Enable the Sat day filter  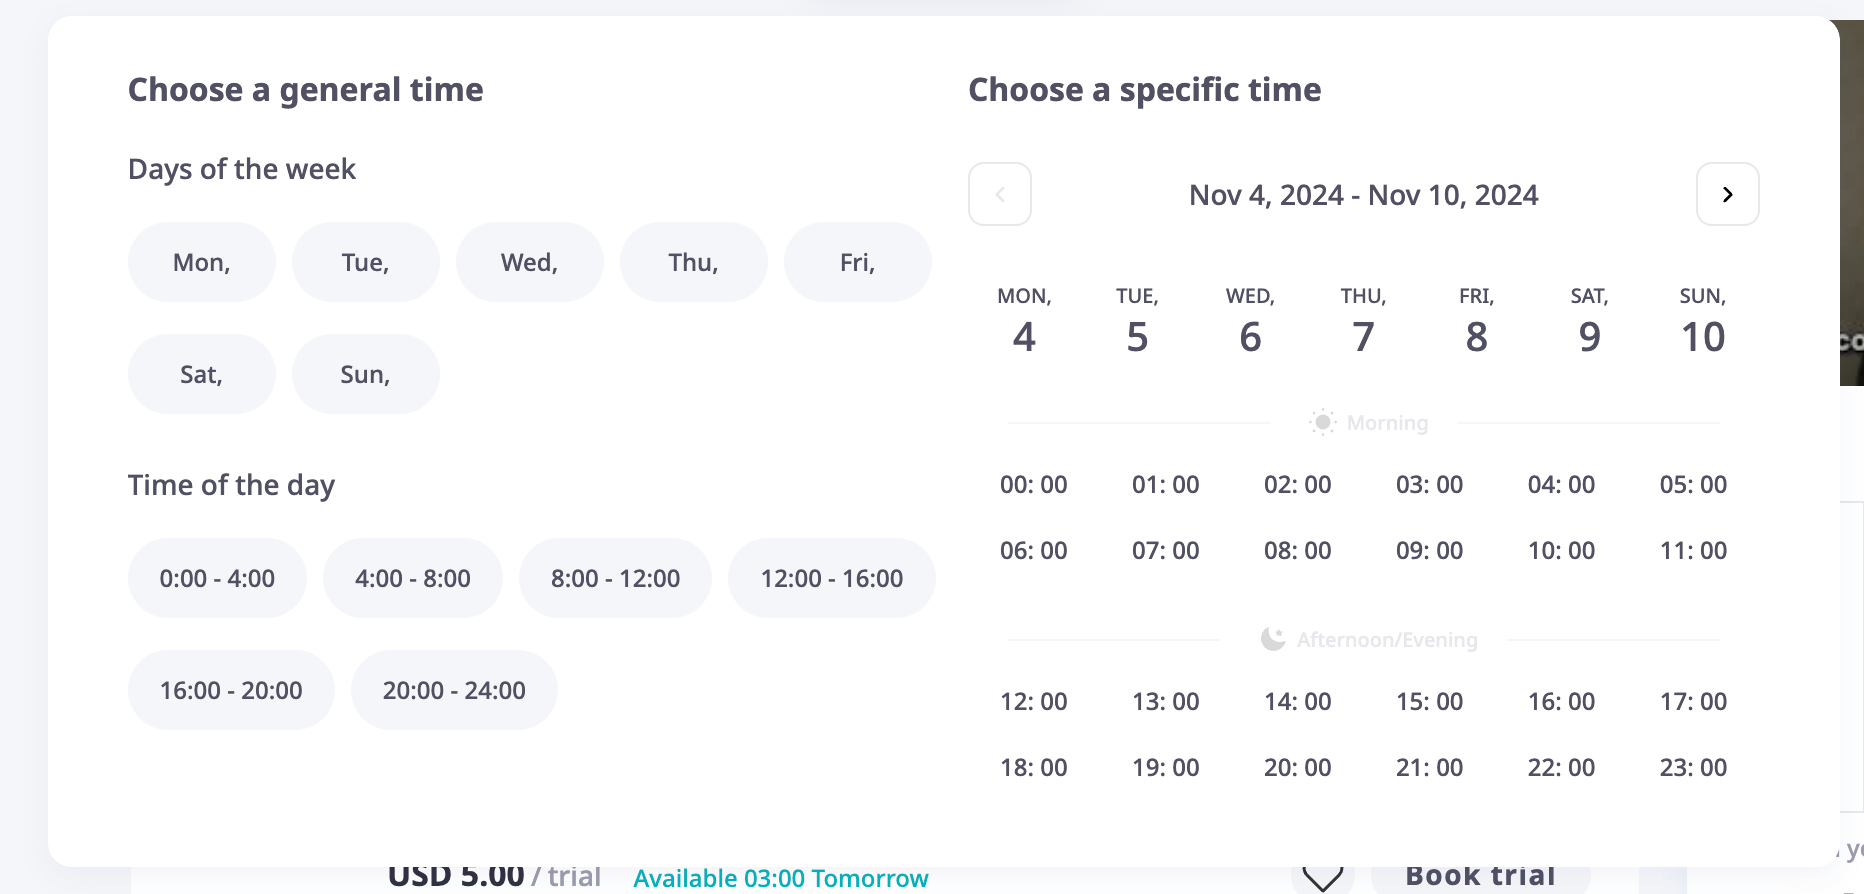coord(202,374)
